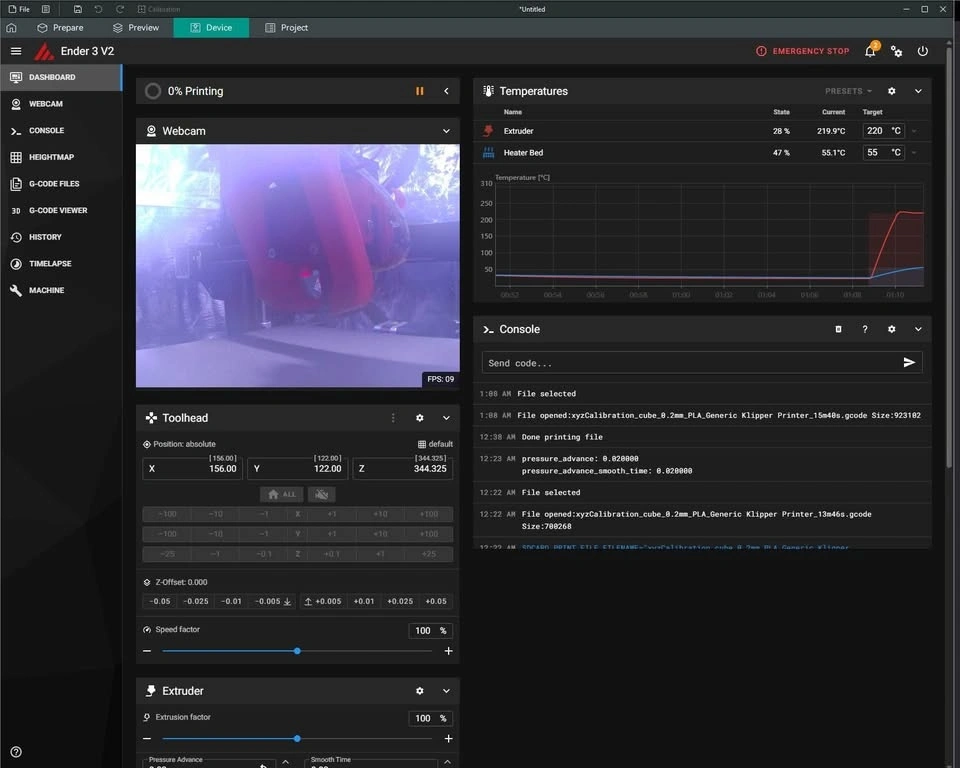The image size is (960, 768).
Task: Toggle the hamburger sidebar menu
Action: point(16,51)
